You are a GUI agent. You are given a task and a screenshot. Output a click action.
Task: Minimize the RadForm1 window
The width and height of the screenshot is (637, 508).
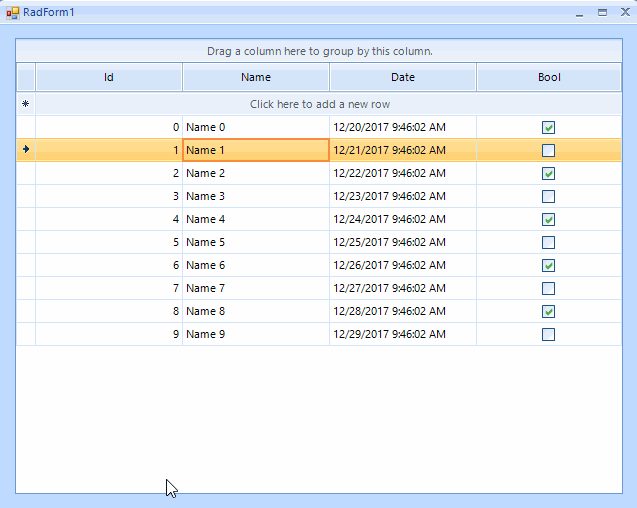(580, 13)
